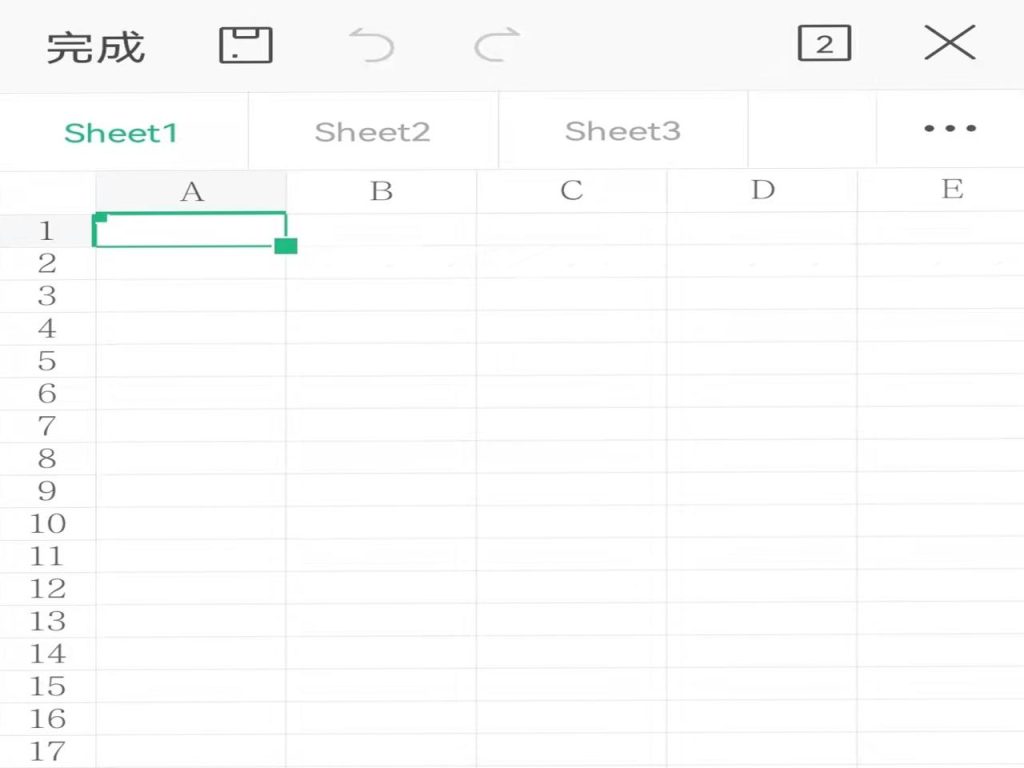Image resolution: width=1024 pixels, height=768 pixels.
Task: Close the spreadsheet with the X icon
Action: click(949, 44)
